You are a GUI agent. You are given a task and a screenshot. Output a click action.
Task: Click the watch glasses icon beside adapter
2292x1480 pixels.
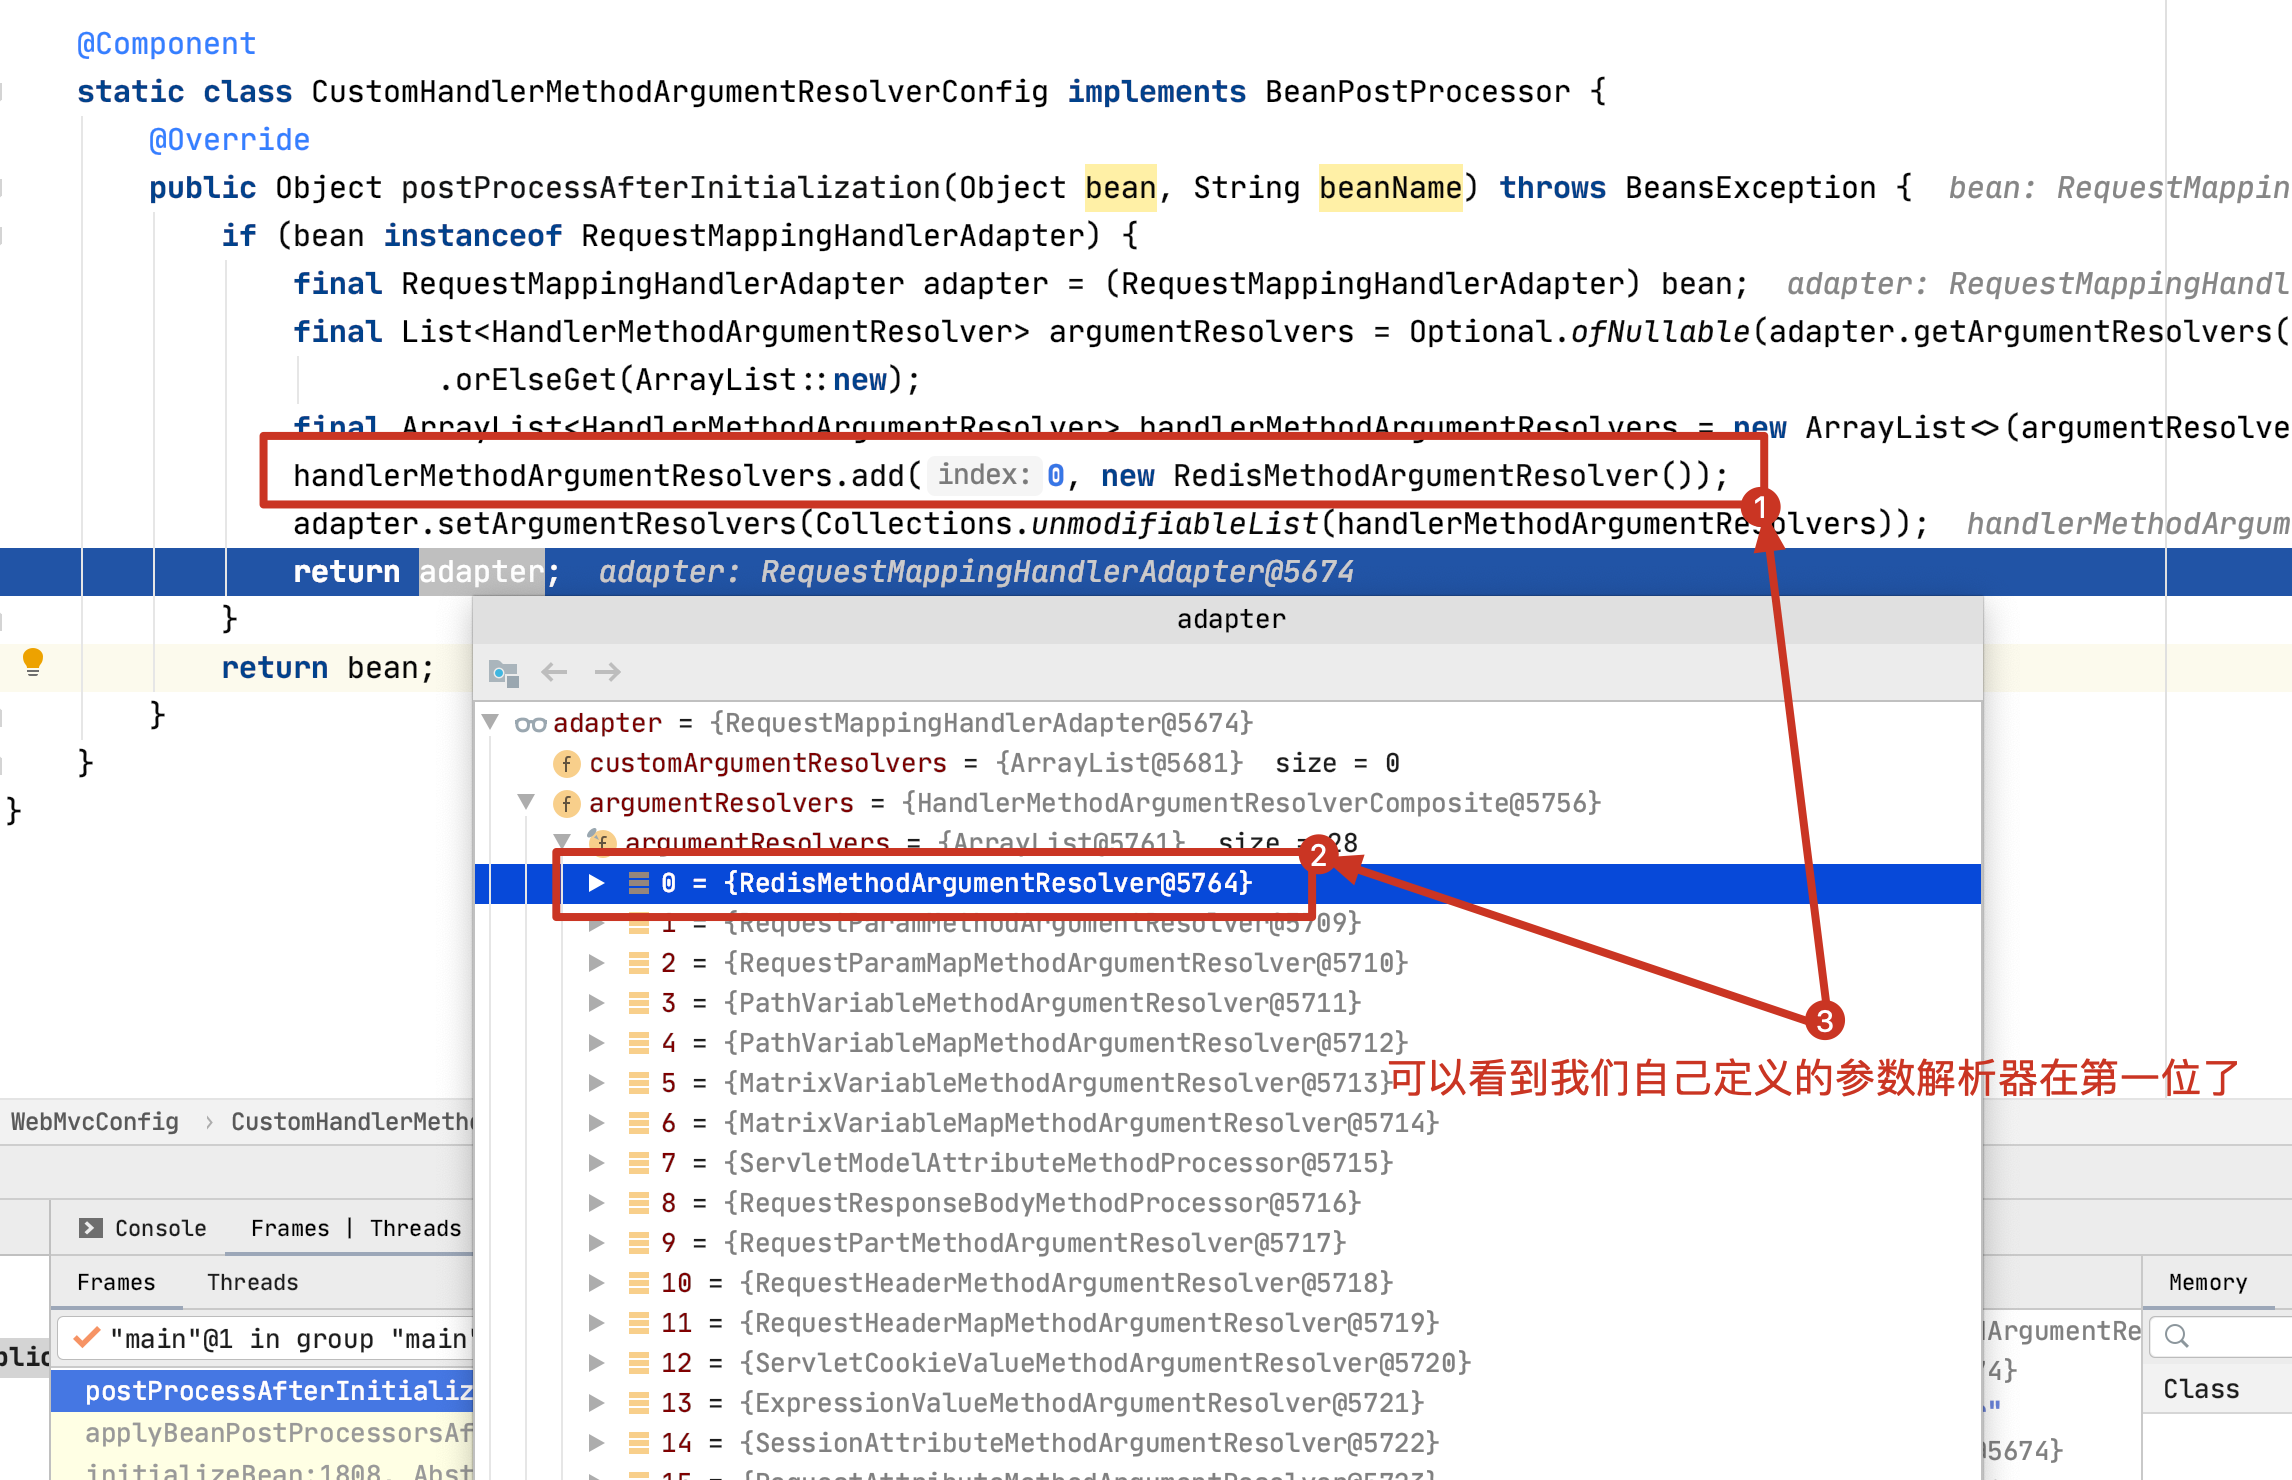click(530, 724)
